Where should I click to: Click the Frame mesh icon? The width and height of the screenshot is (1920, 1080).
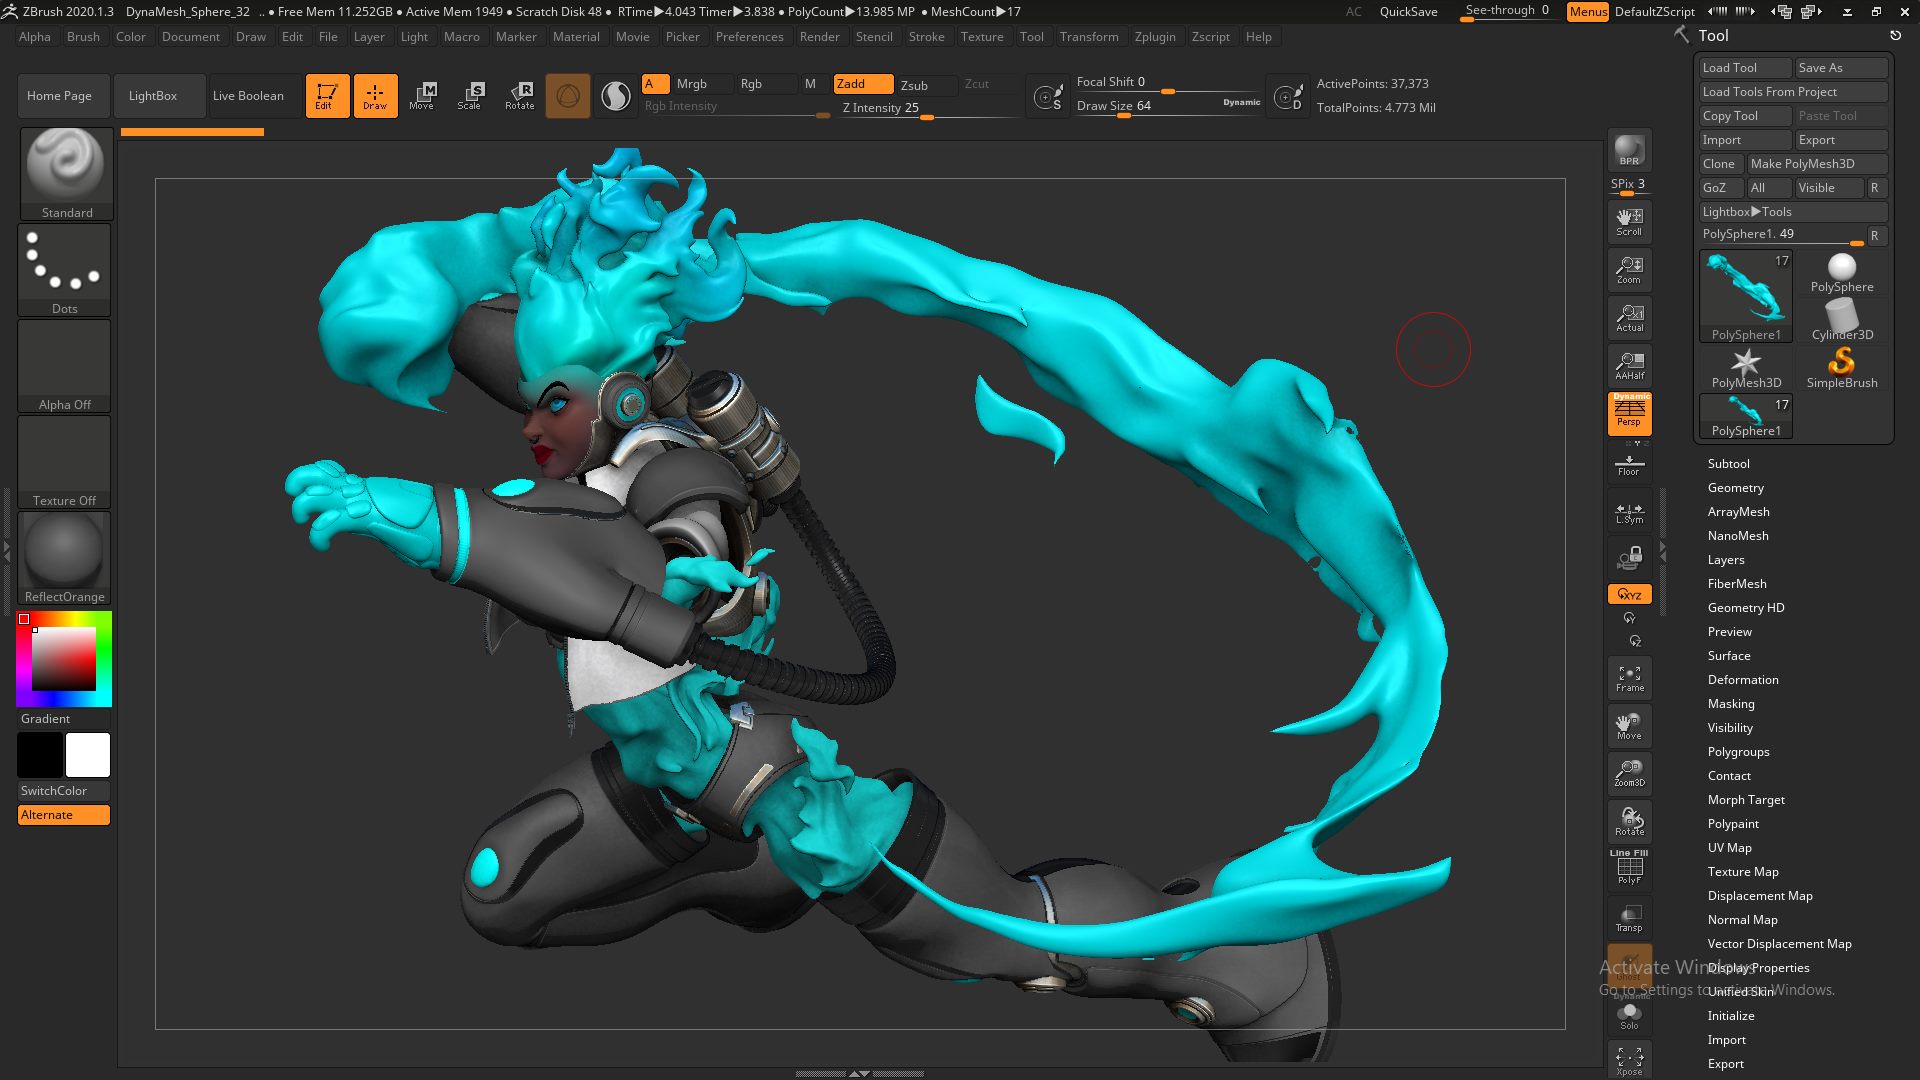pyautogui.click(x=1629, y=678)
